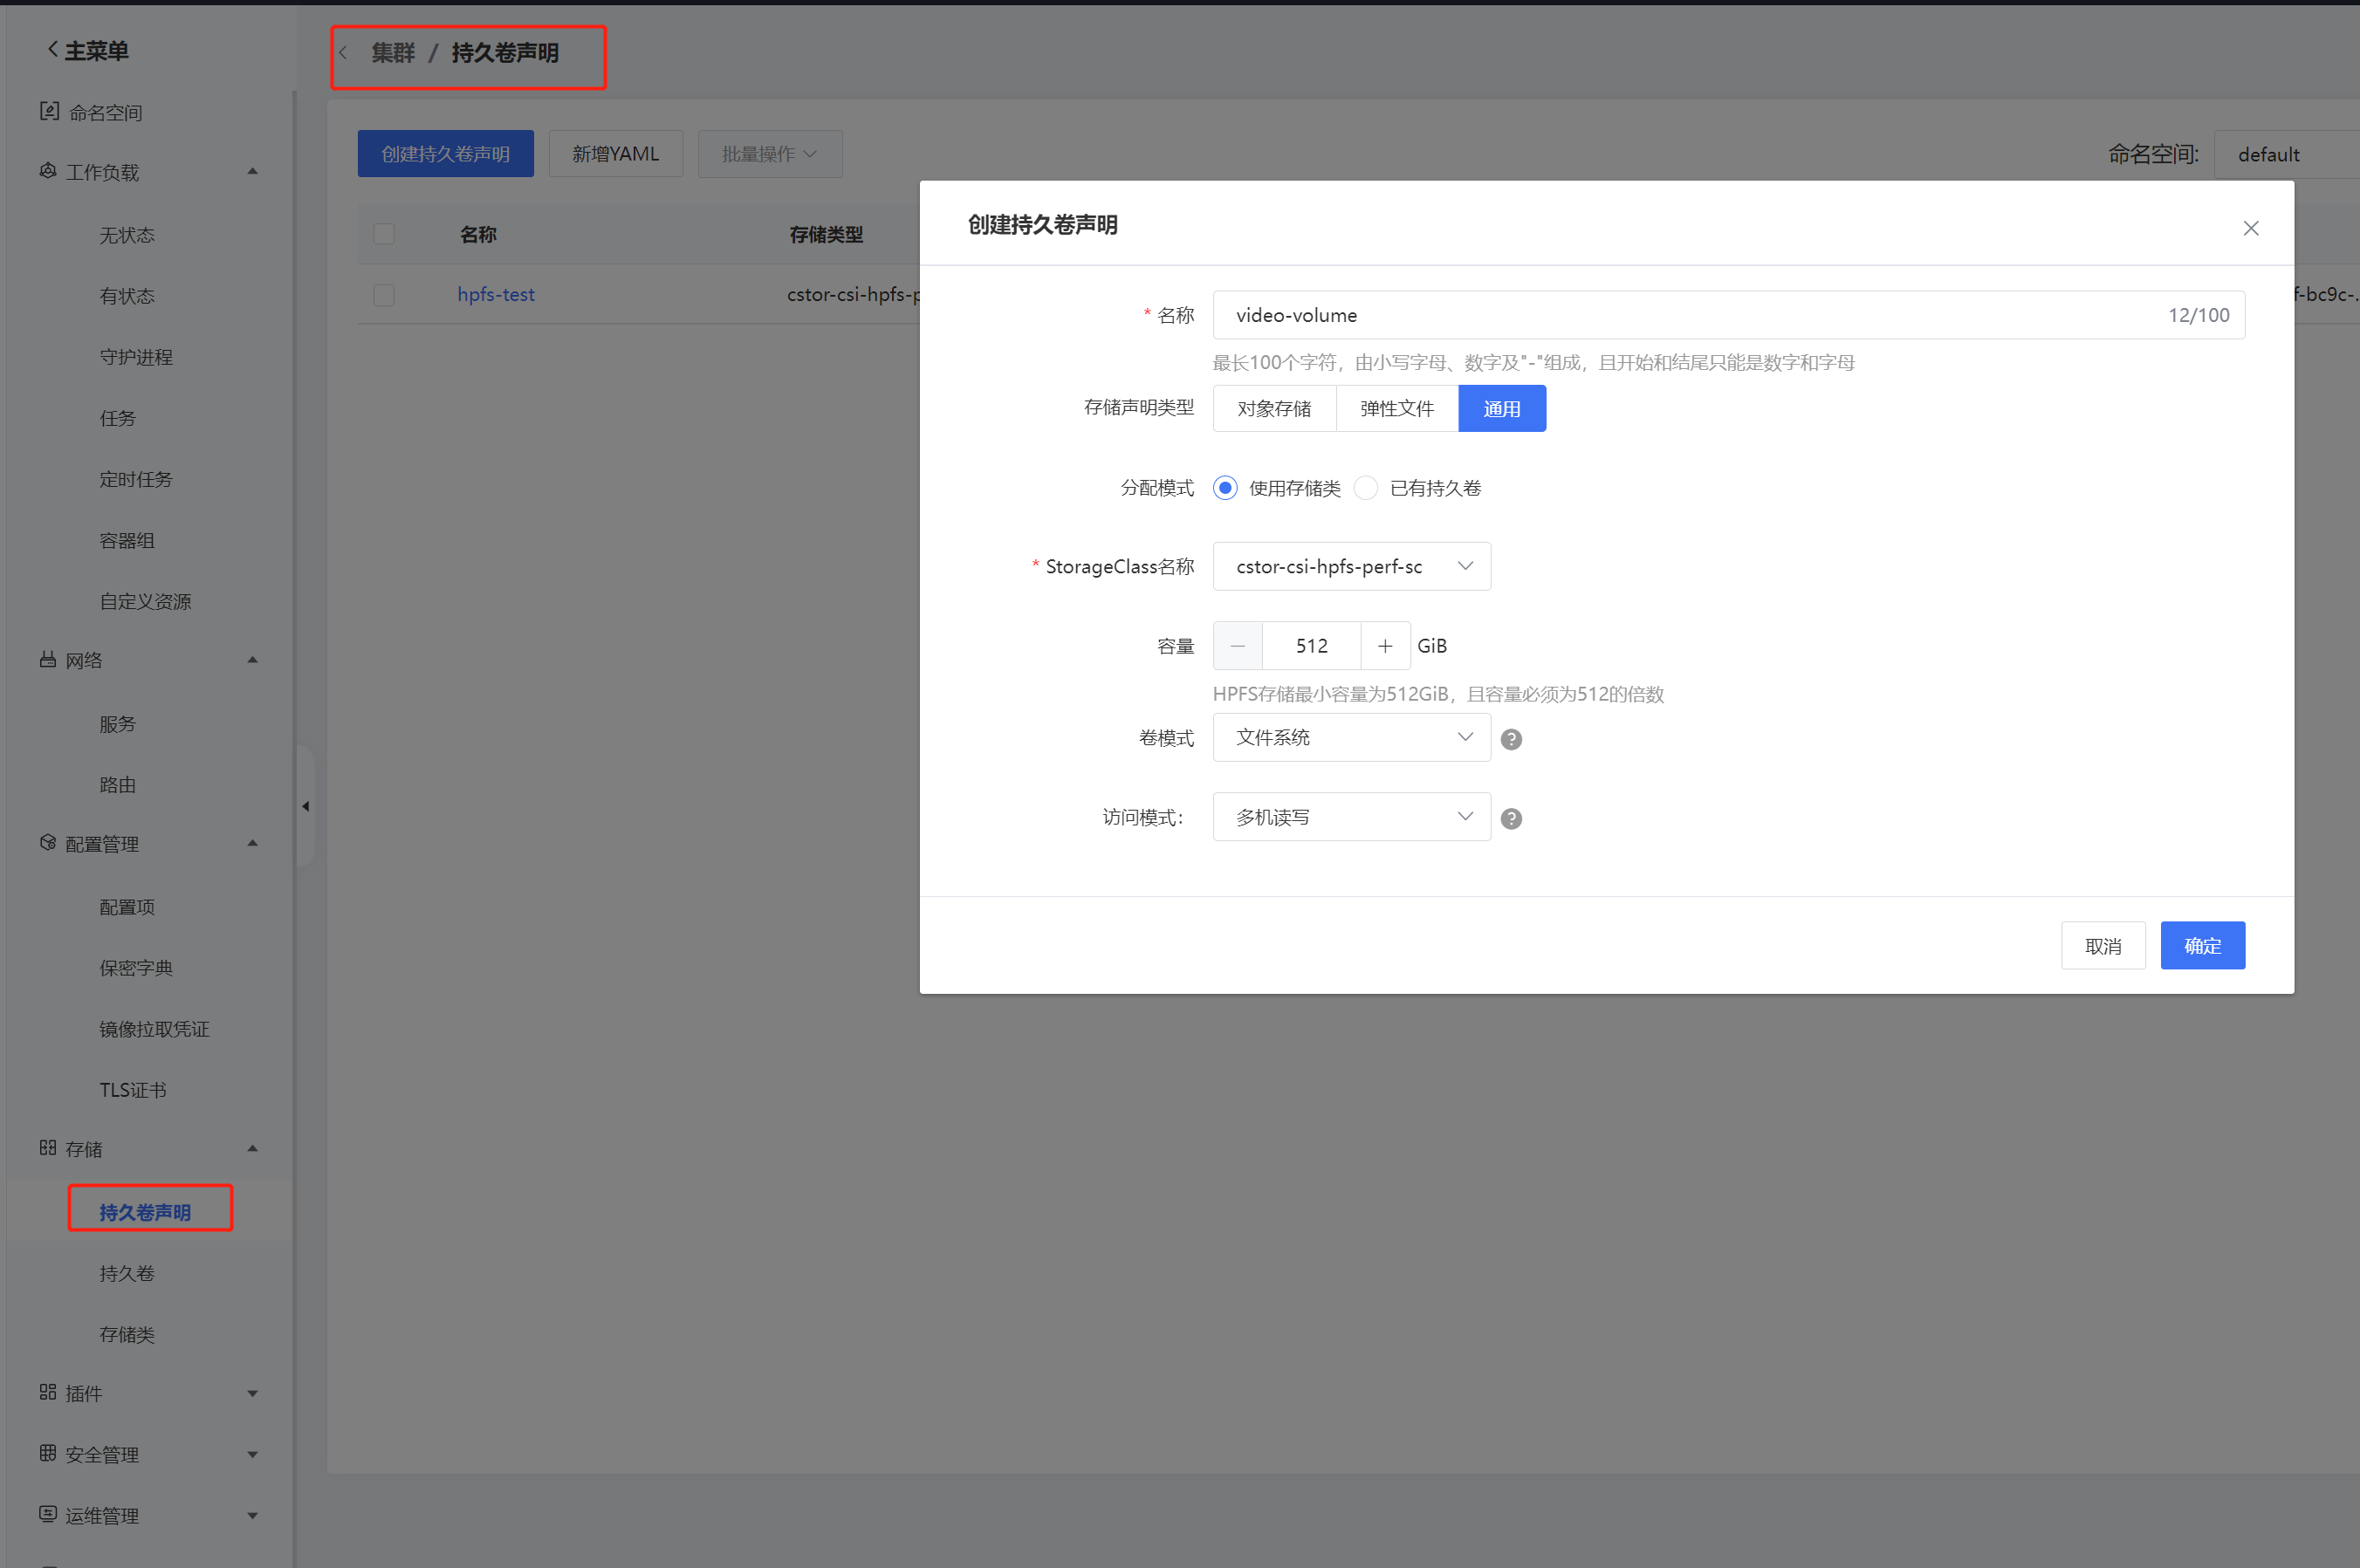
Task: Click the storage section icon
Action: 48,1149
